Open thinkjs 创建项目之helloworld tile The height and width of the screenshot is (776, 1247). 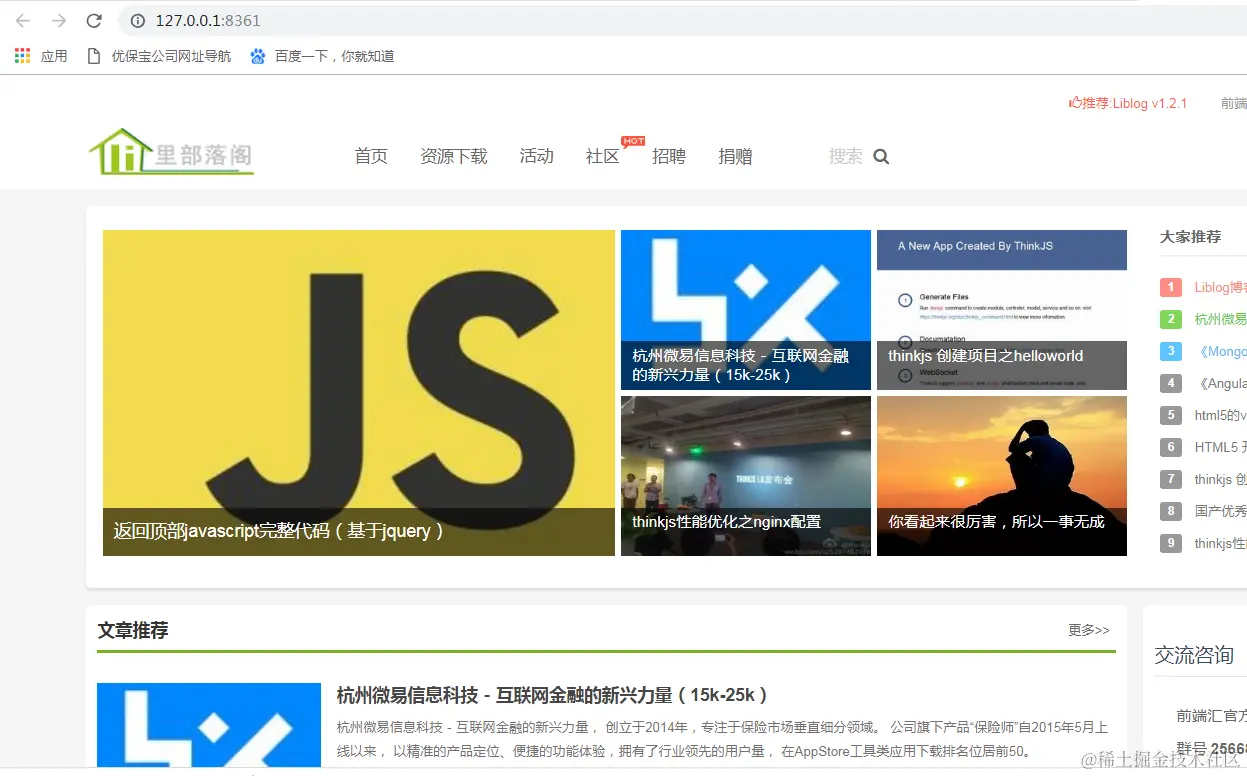(x=1002, y=310)
